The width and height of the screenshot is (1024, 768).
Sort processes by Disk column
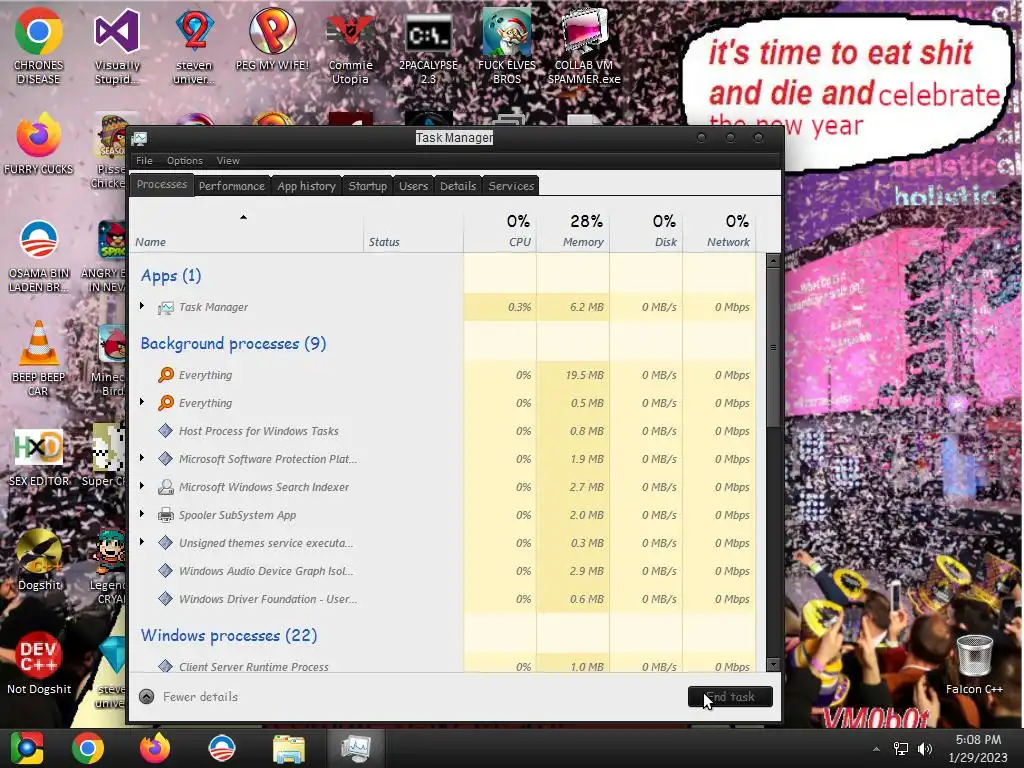point(647,232)
